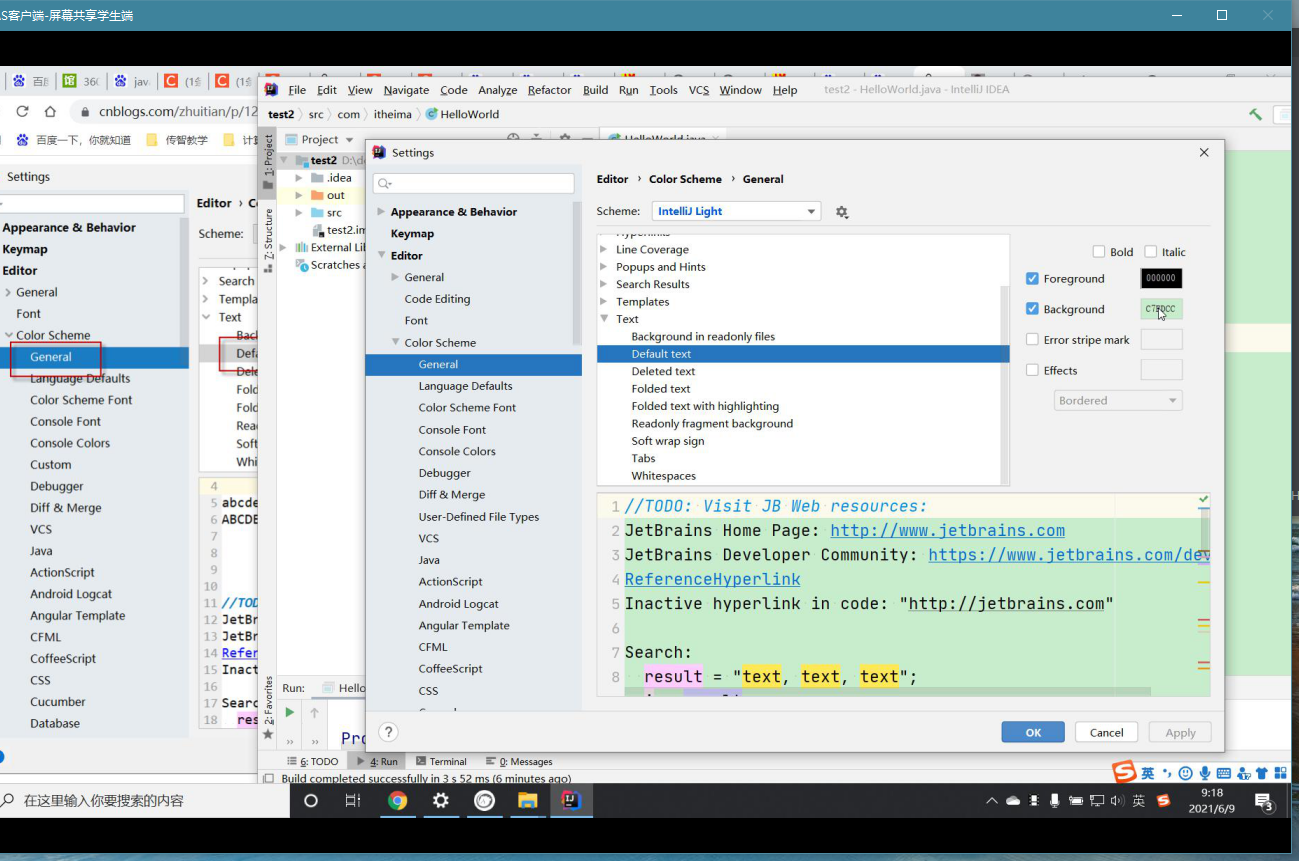Screen dimensions: 1299x861
Task: Reload the browser page
Action: pos(22,112)
